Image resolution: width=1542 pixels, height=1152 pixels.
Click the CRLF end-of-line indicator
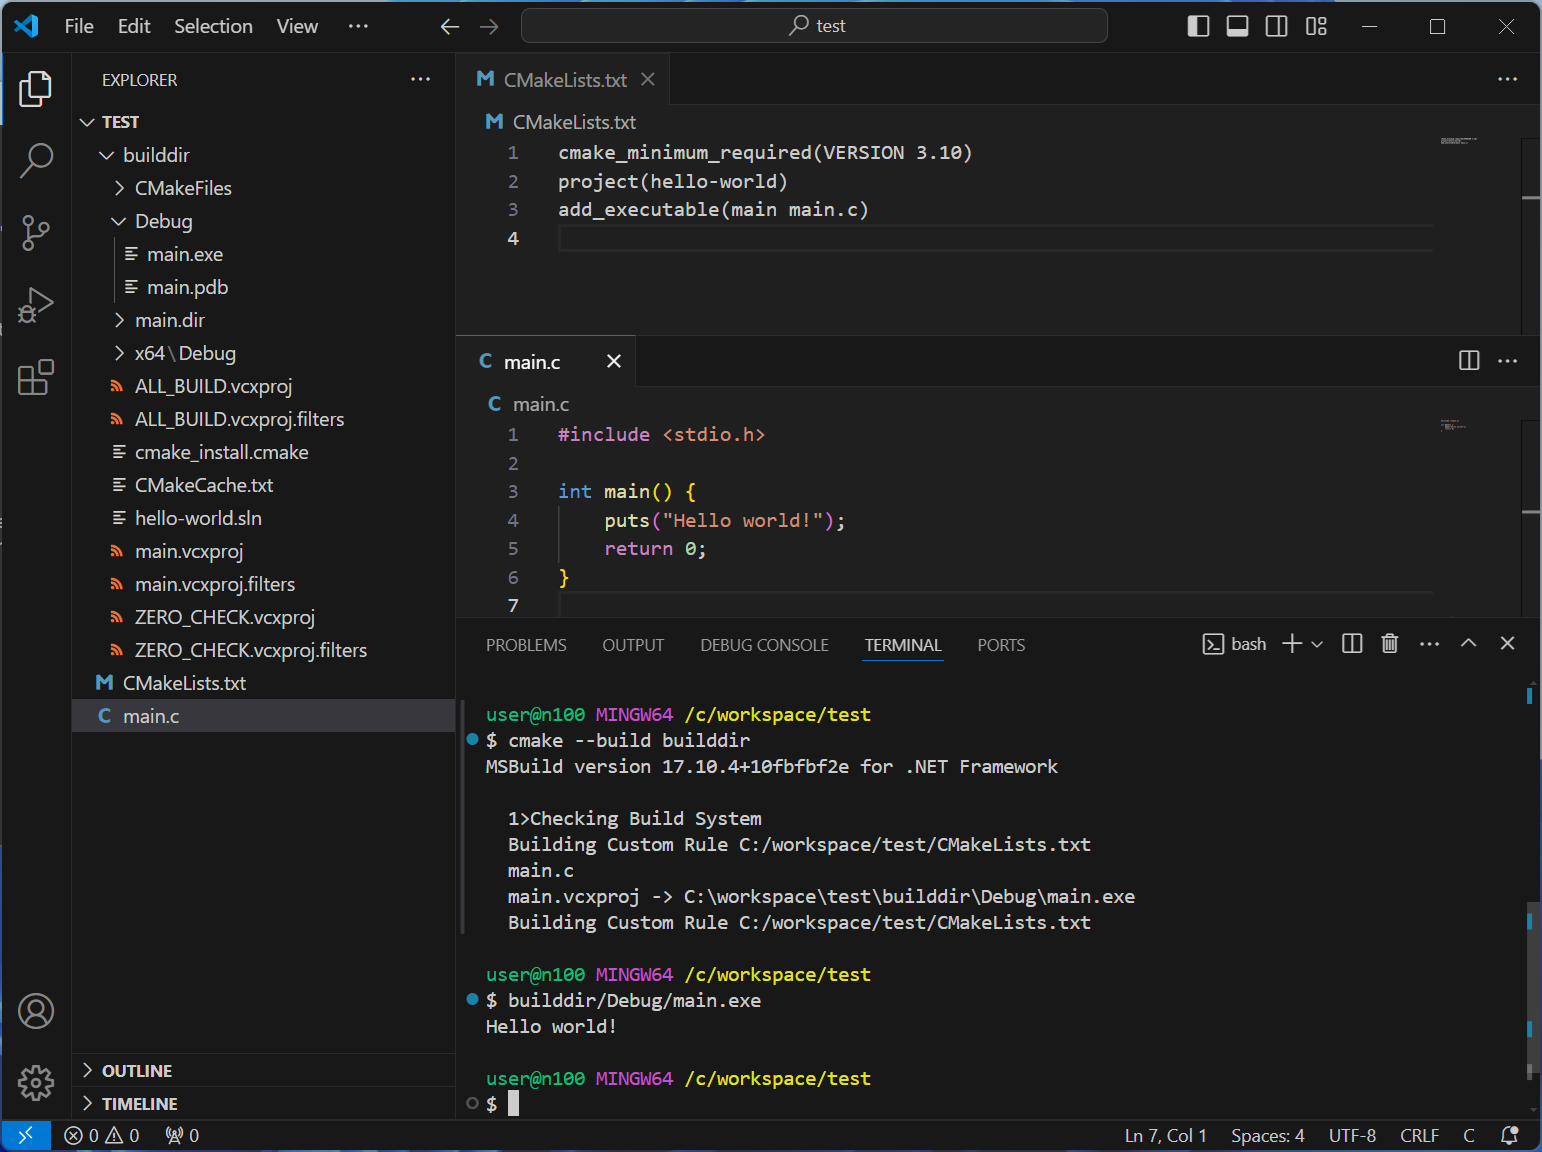coord(1419,1136)
